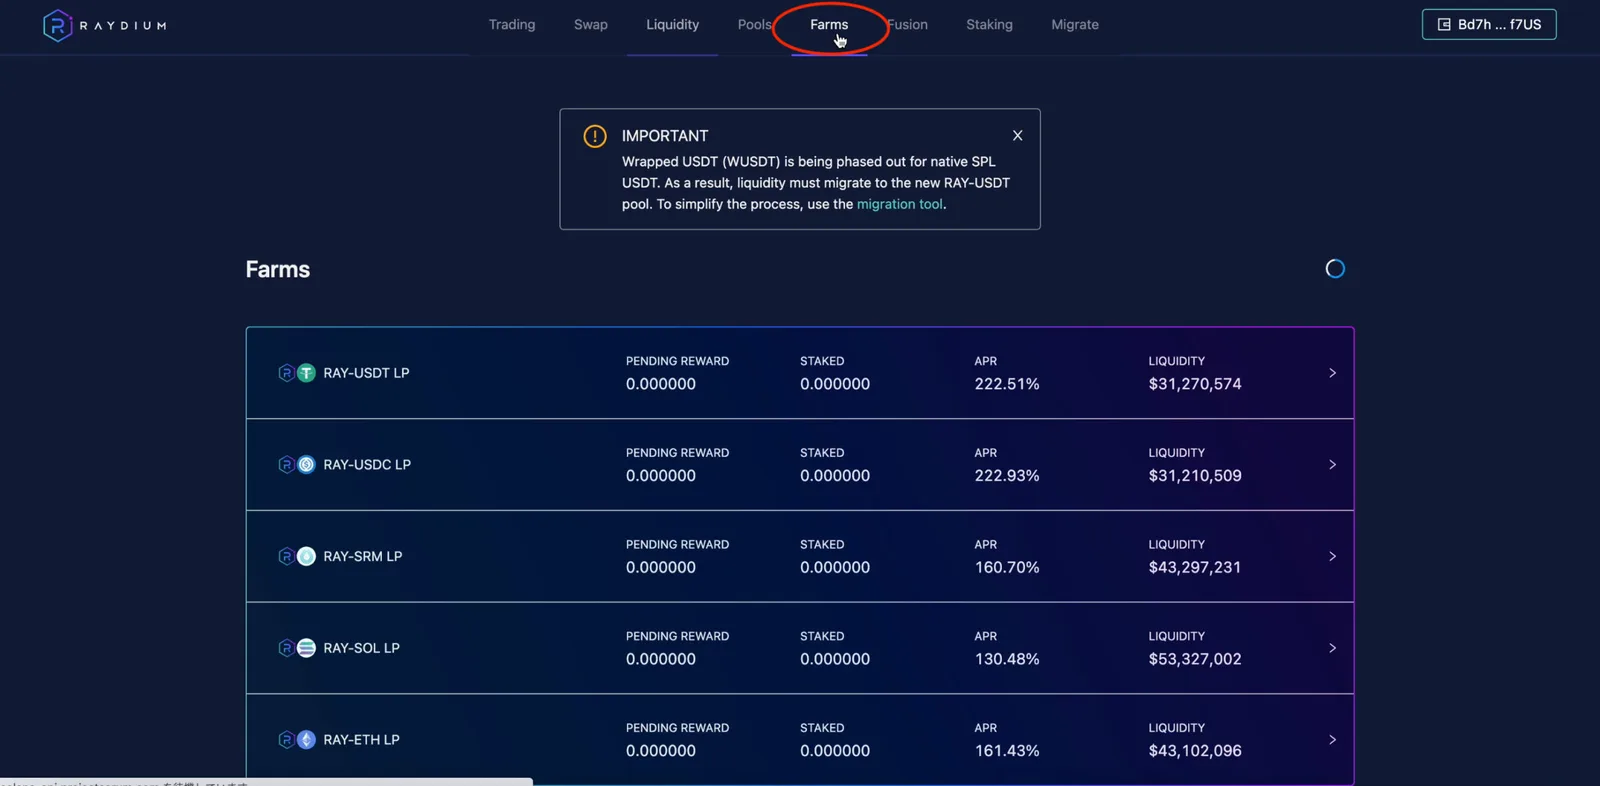Click the ETH token icon in RAY-ETH row
1600x786 pixels.
(306, 740)
